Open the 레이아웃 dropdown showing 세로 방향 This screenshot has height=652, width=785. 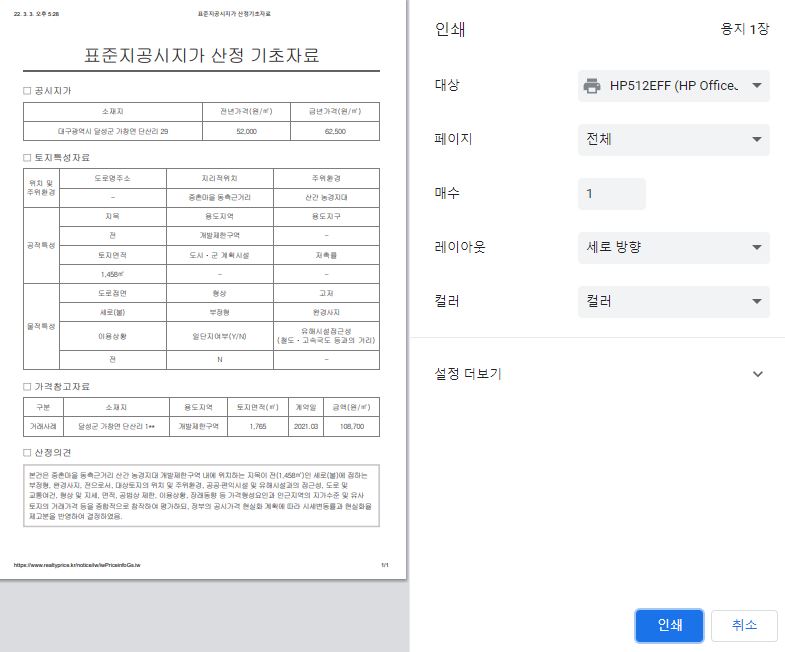click(673, 247)
